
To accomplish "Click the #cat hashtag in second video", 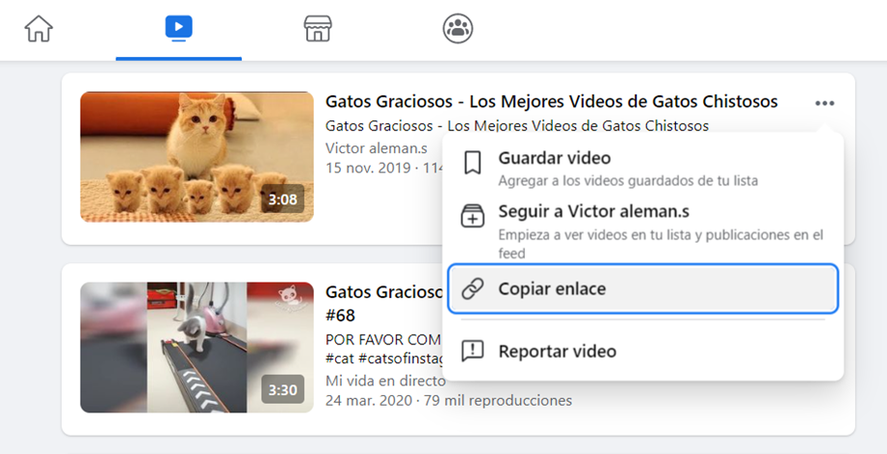I will tap(339, 358).
